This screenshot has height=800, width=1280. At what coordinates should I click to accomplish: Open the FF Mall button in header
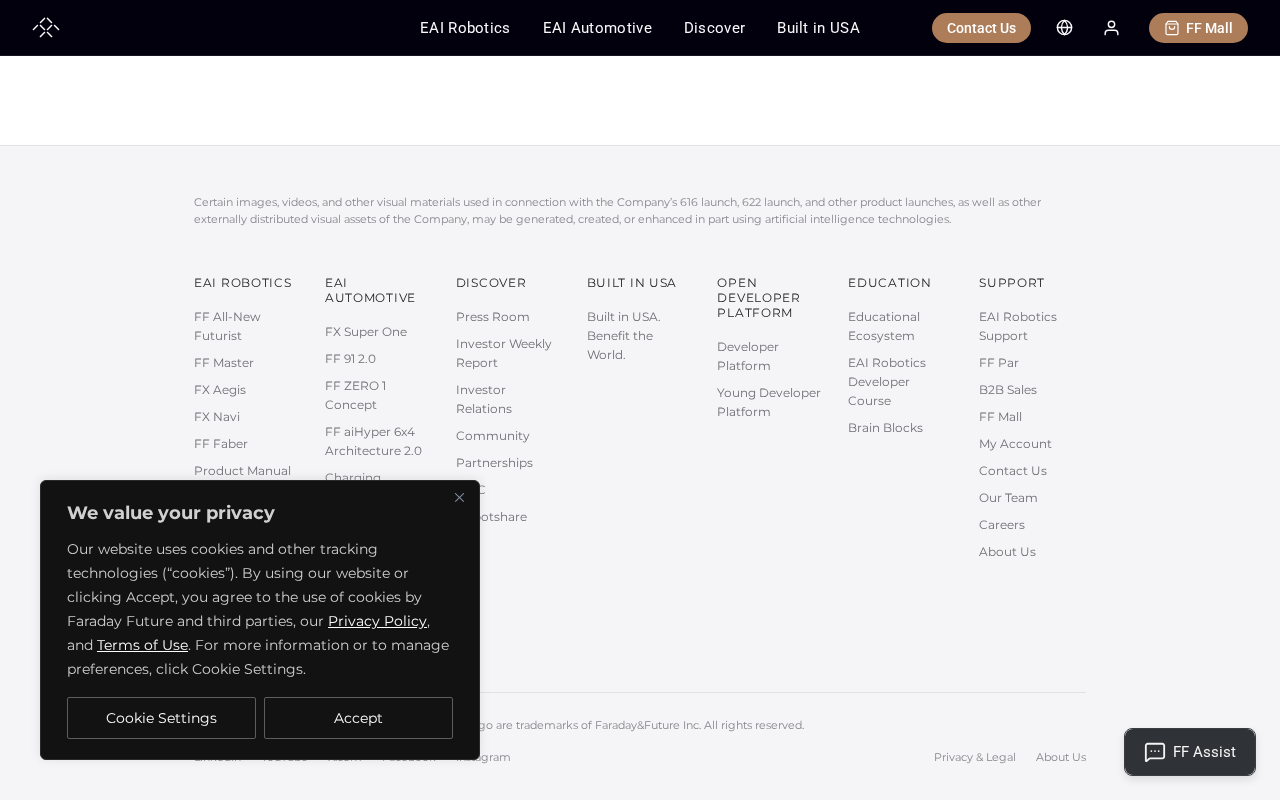1198,28
